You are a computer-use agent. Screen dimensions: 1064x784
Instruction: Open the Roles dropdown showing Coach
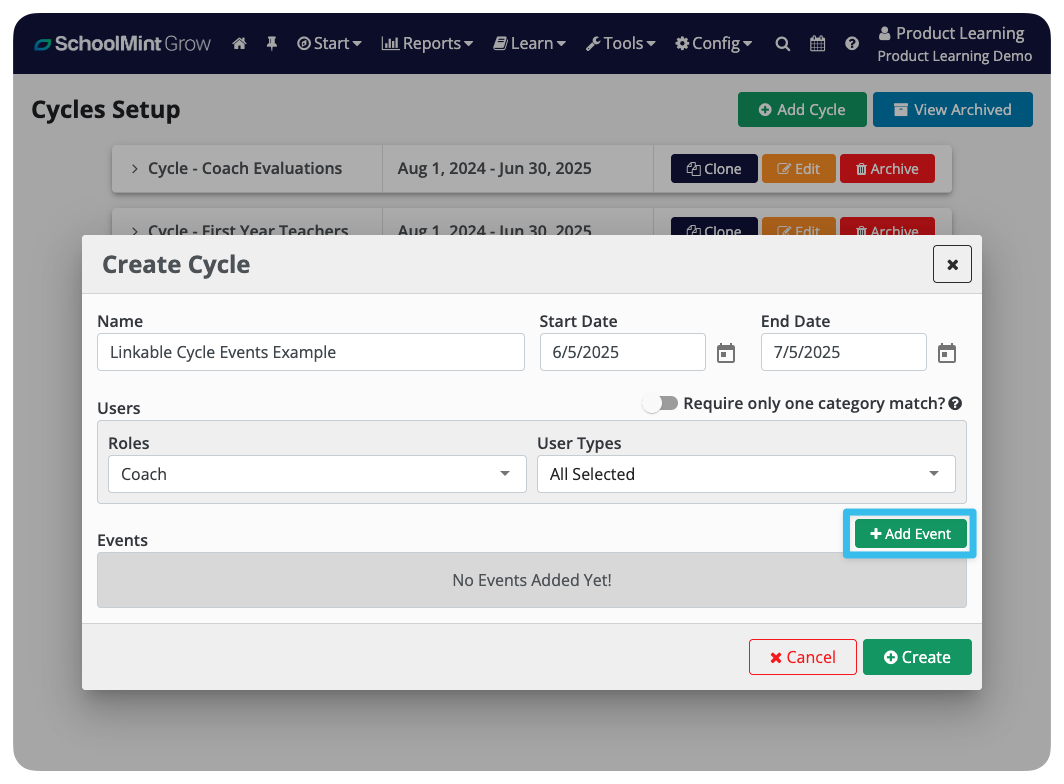[x=317, y=474]
